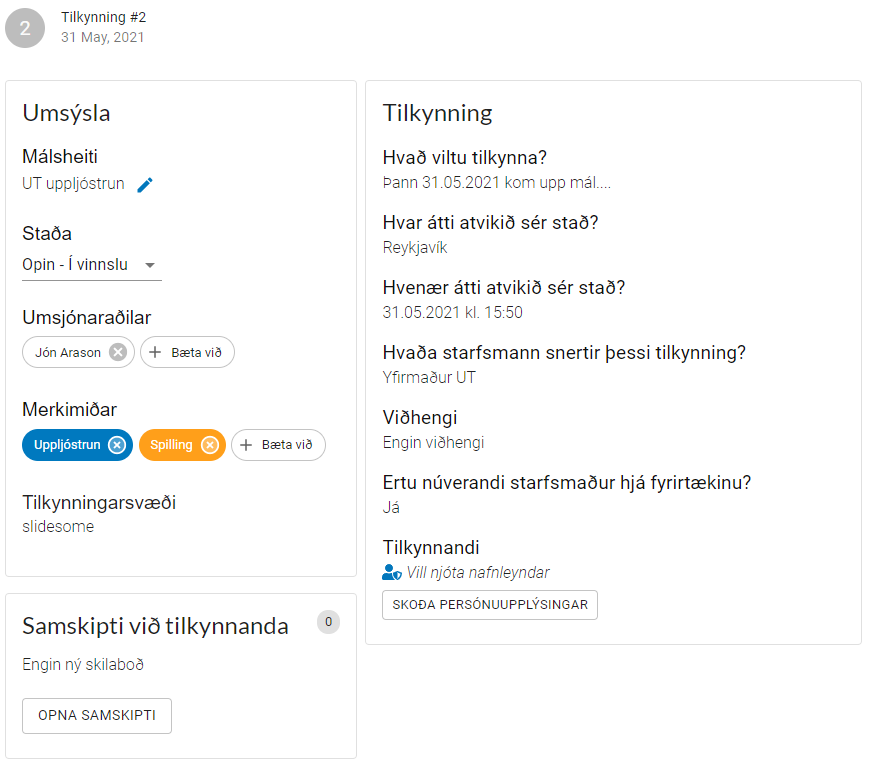
Task: Select the Spilling tag label
Action: pyautogui.click(x=171, y=445)
